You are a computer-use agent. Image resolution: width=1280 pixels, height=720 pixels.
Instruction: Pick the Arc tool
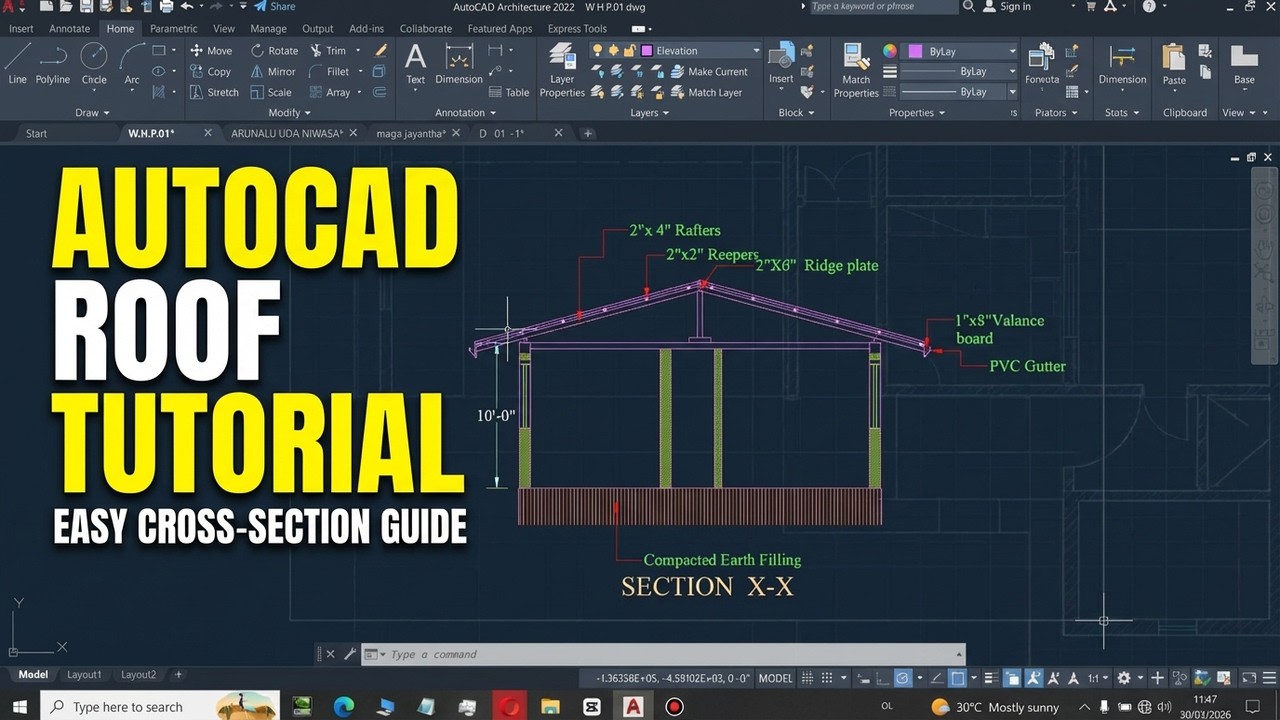click(131, 64)
